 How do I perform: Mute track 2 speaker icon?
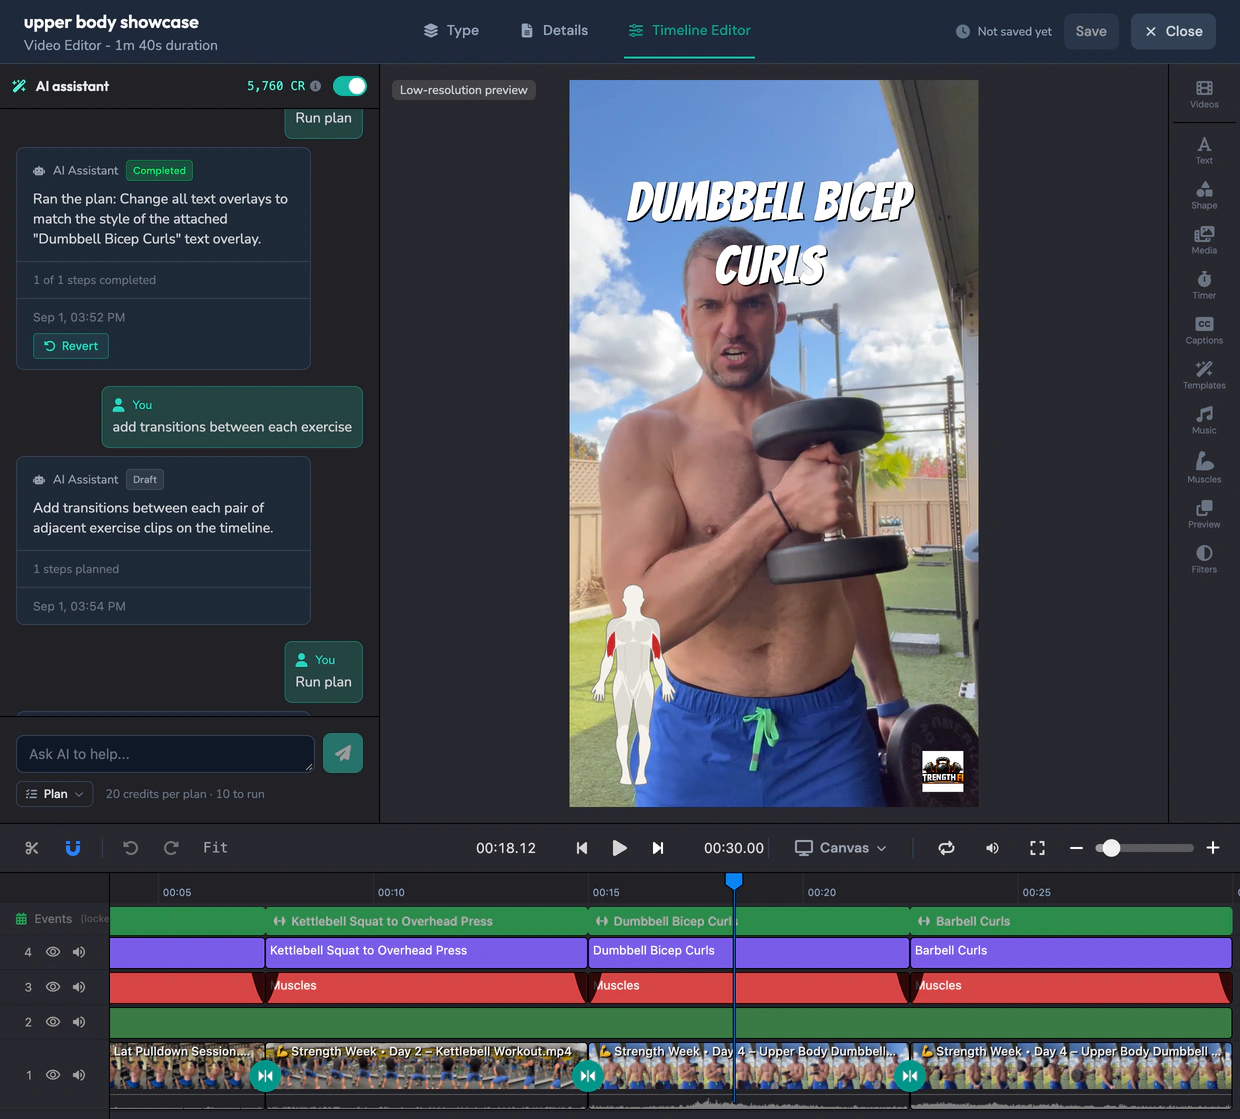(79, 1022)
